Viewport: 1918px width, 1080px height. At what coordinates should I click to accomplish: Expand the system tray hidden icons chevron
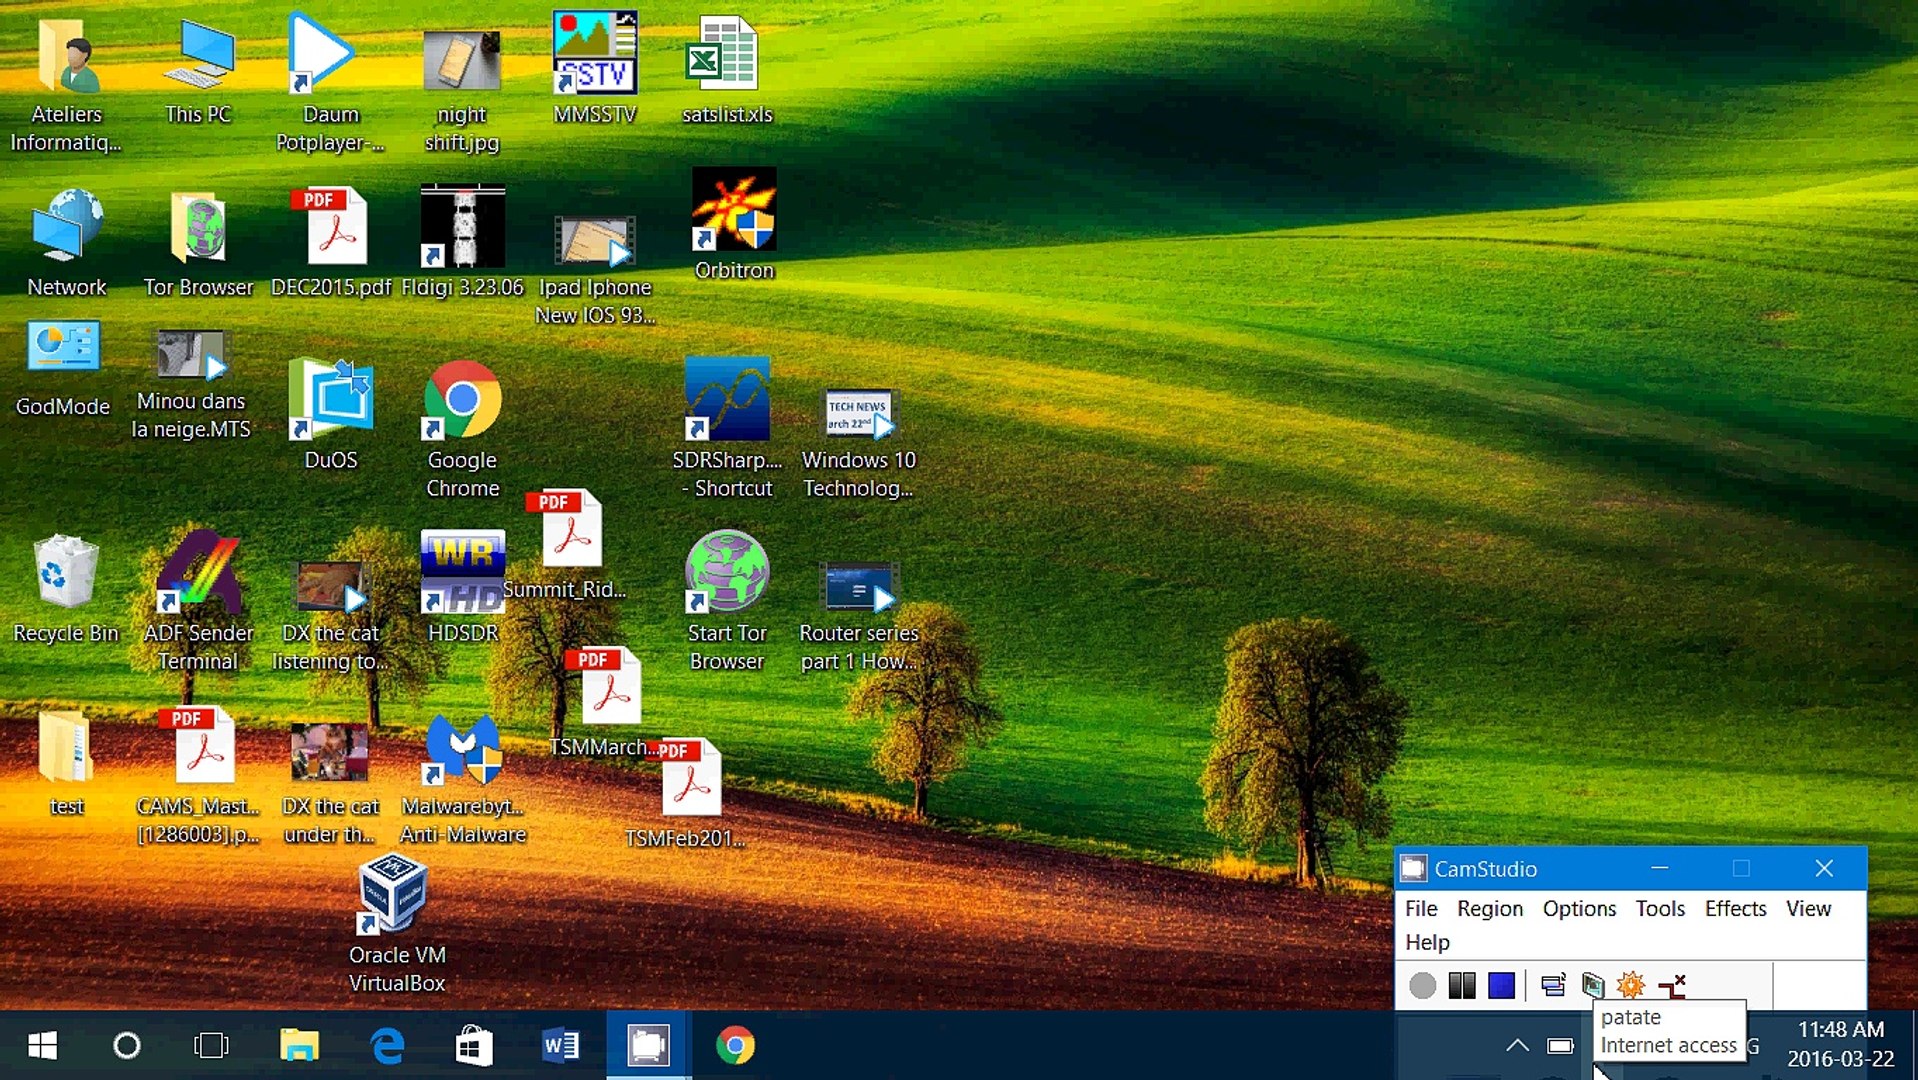(x=1517, y=1045)
